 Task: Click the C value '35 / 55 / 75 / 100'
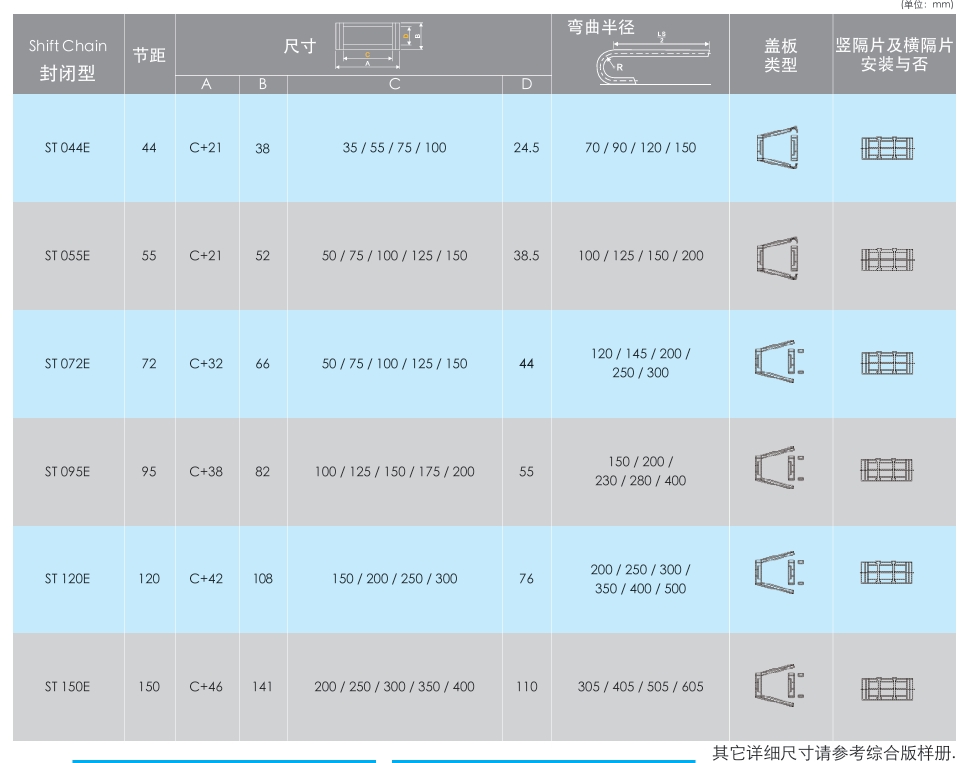394,148
